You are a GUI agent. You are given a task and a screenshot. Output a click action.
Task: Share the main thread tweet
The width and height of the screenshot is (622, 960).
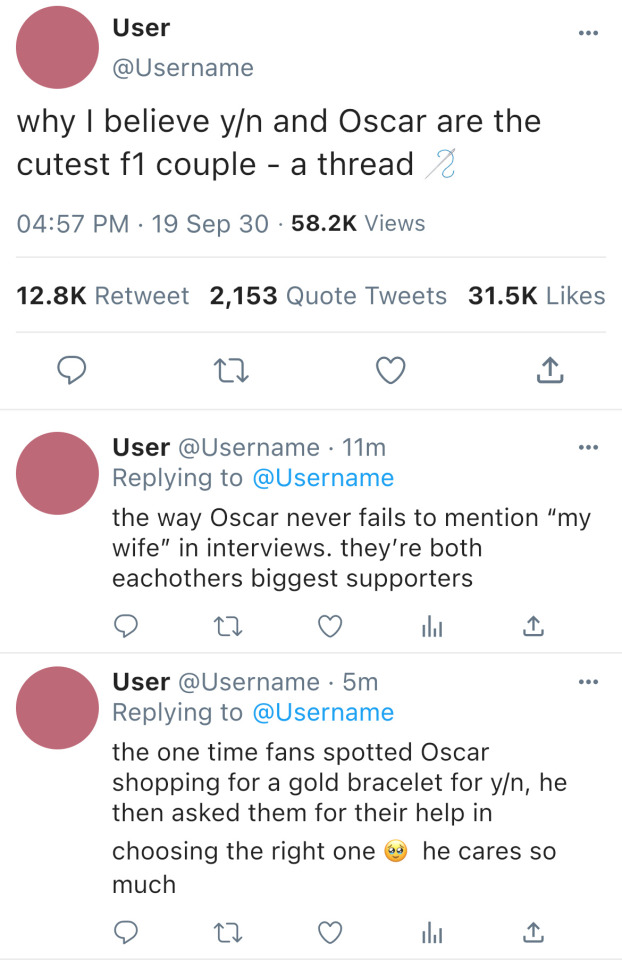550,371
